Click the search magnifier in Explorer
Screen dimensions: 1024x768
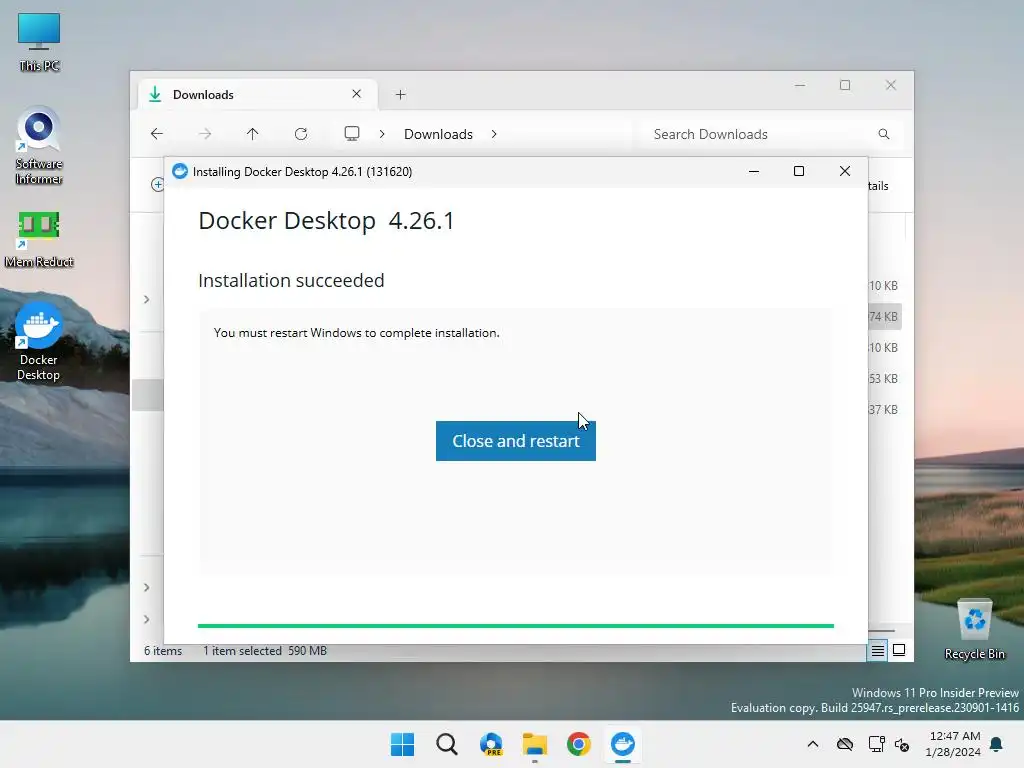click(x=884, y=134)
